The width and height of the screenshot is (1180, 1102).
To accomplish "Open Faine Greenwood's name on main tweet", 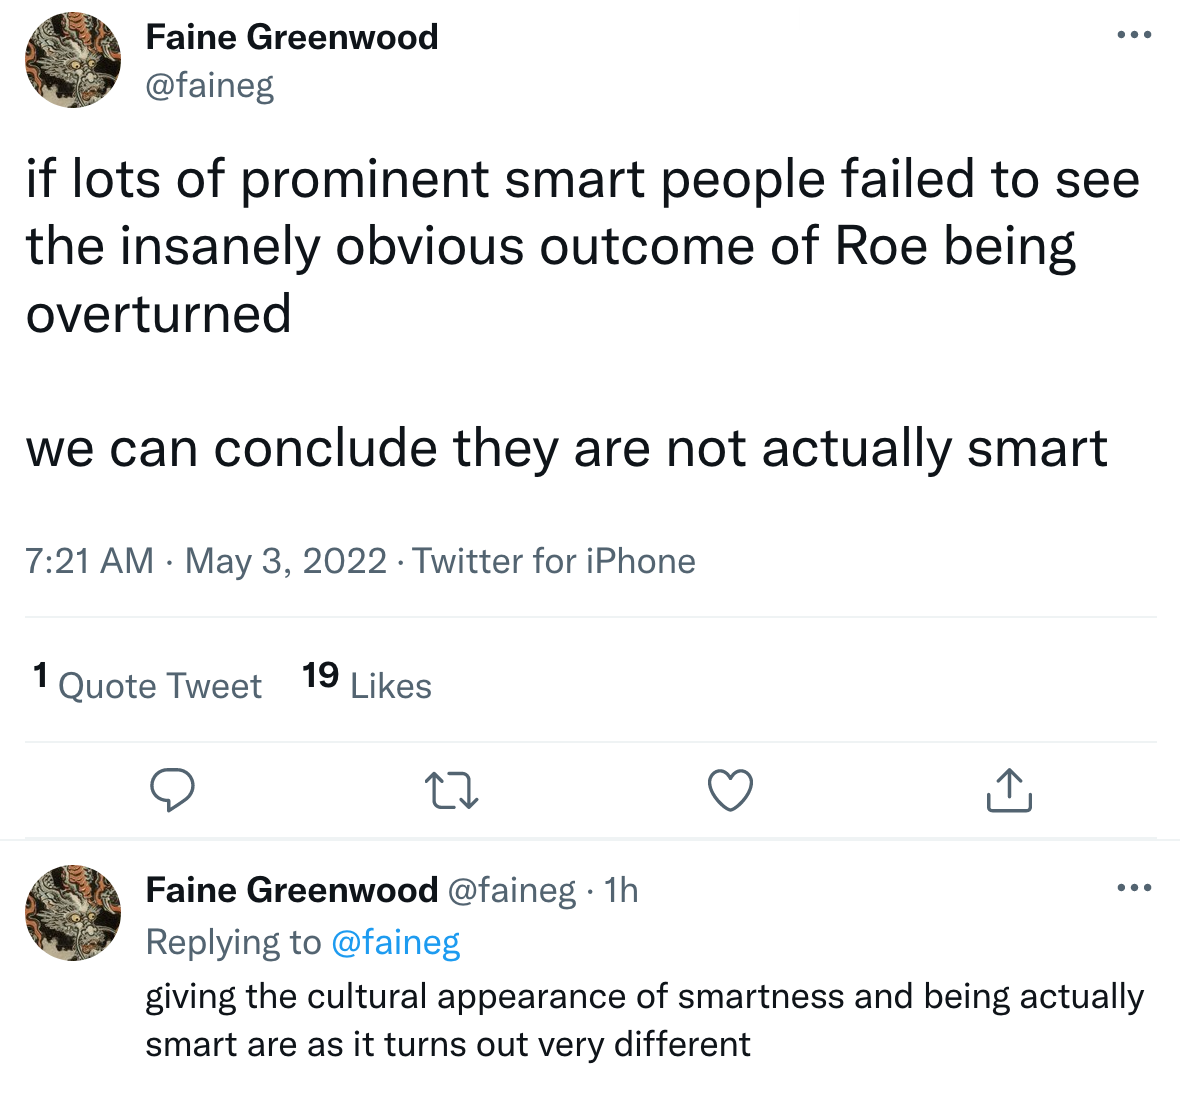I will 292,37.
